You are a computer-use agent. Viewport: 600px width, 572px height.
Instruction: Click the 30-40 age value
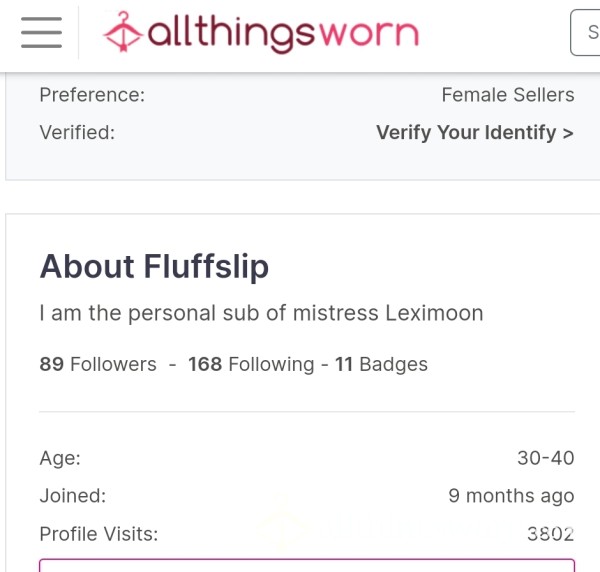(546, 458)
